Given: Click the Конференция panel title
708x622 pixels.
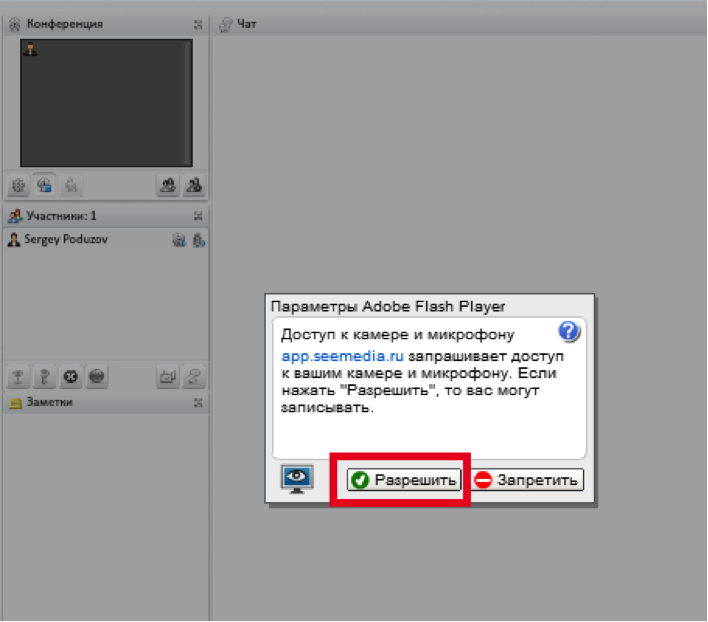Looking at the screenshot, I should point(65,24).
